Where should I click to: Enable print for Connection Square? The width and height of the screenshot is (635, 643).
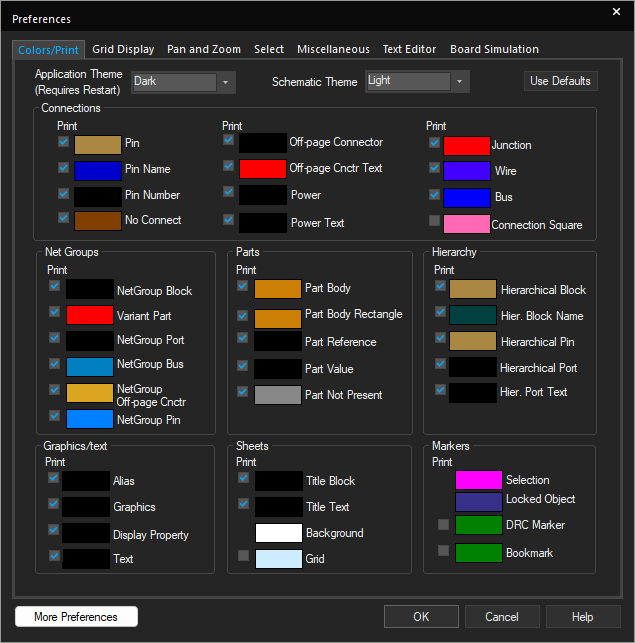(434, 221)
